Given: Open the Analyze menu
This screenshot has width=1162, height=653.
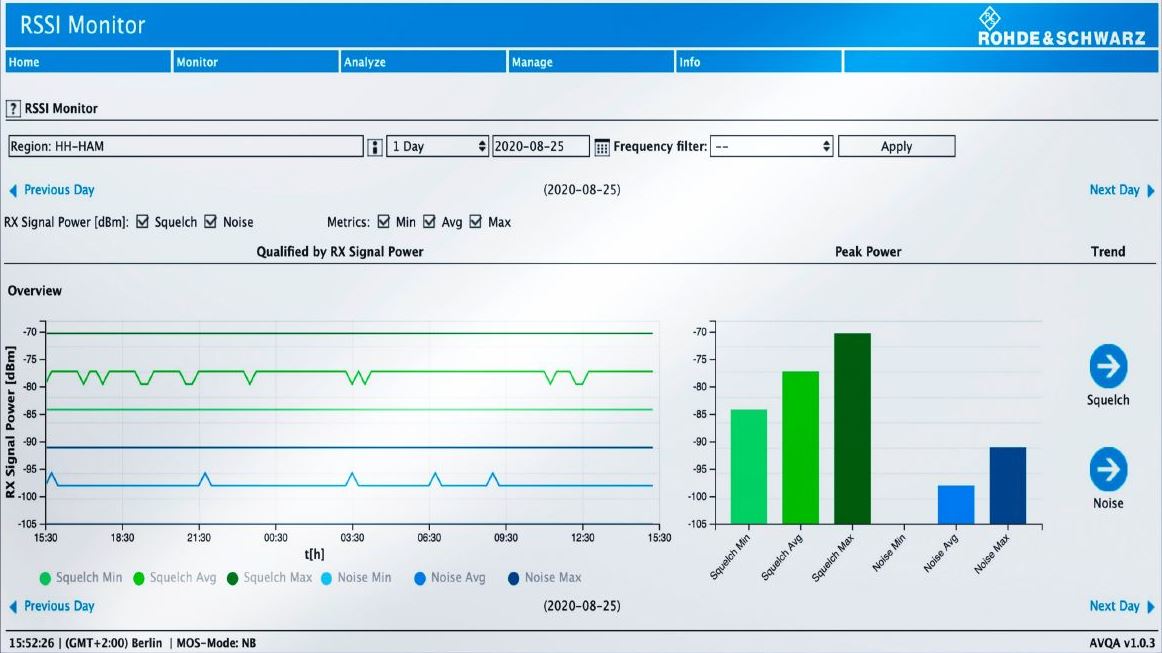Looking at the screenshot, I should tap(364, 62).
